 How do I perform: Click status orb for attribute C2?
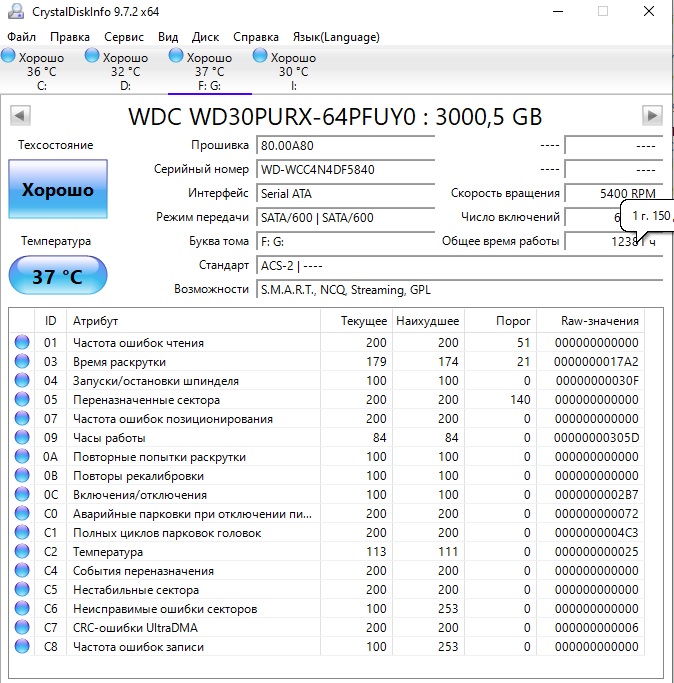[x=22, y=551]
